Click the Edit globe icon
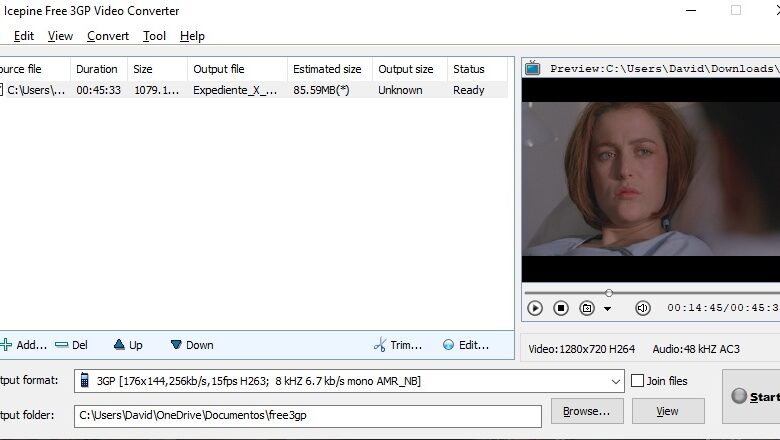The width and height of the screenshot is (780, 440). (x=448, y=345)
